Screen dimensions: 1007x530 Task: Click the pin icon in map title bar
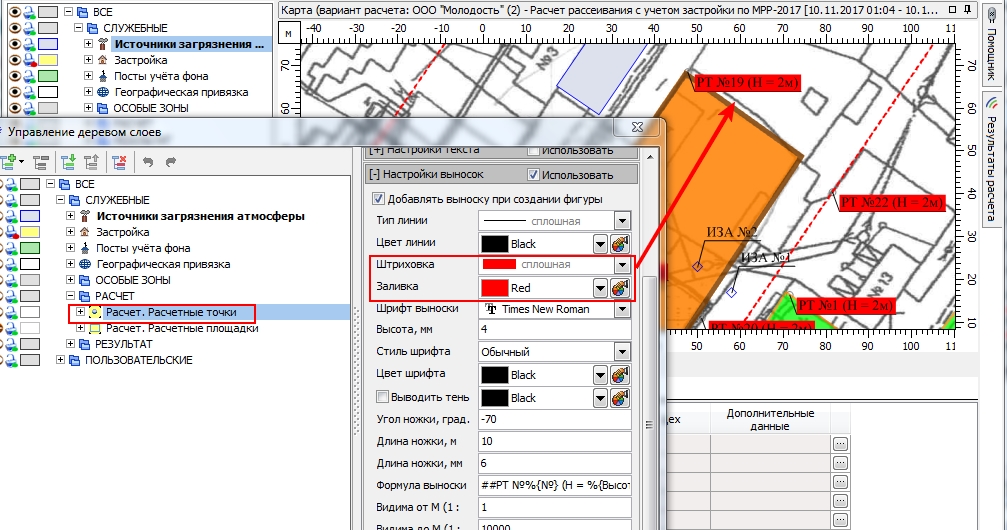[967, 10]
